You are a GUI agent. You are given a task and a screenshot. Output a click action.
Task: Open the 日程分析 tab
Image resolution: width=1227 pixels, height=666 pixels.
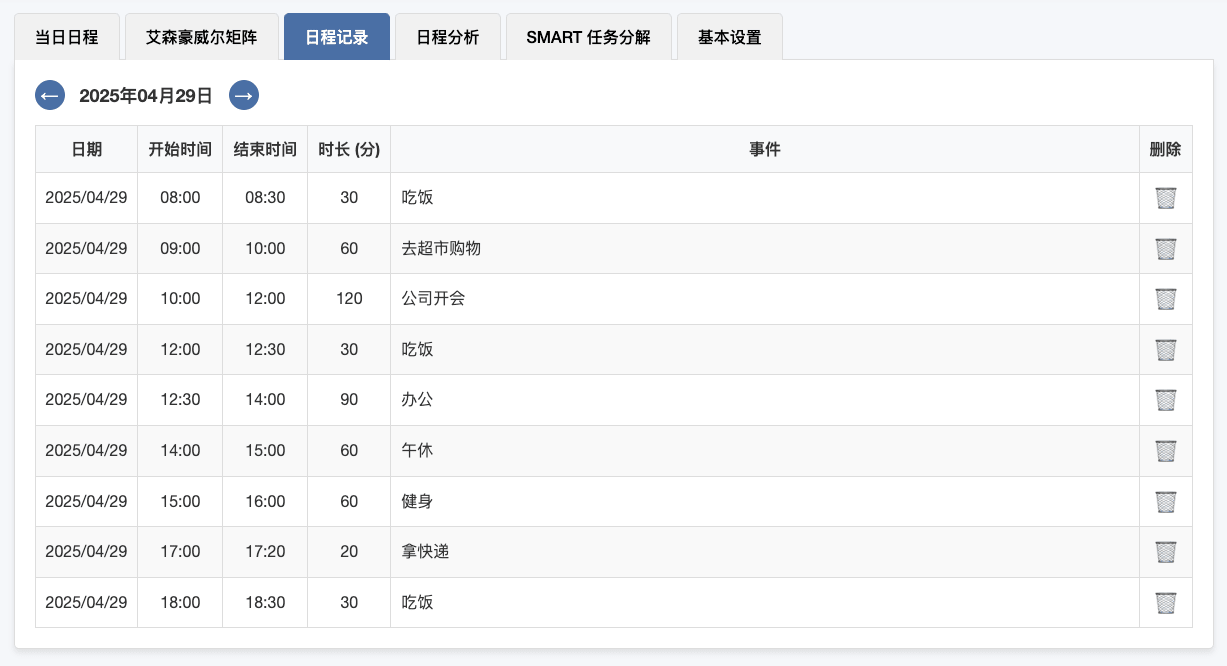tap(448, 37)
